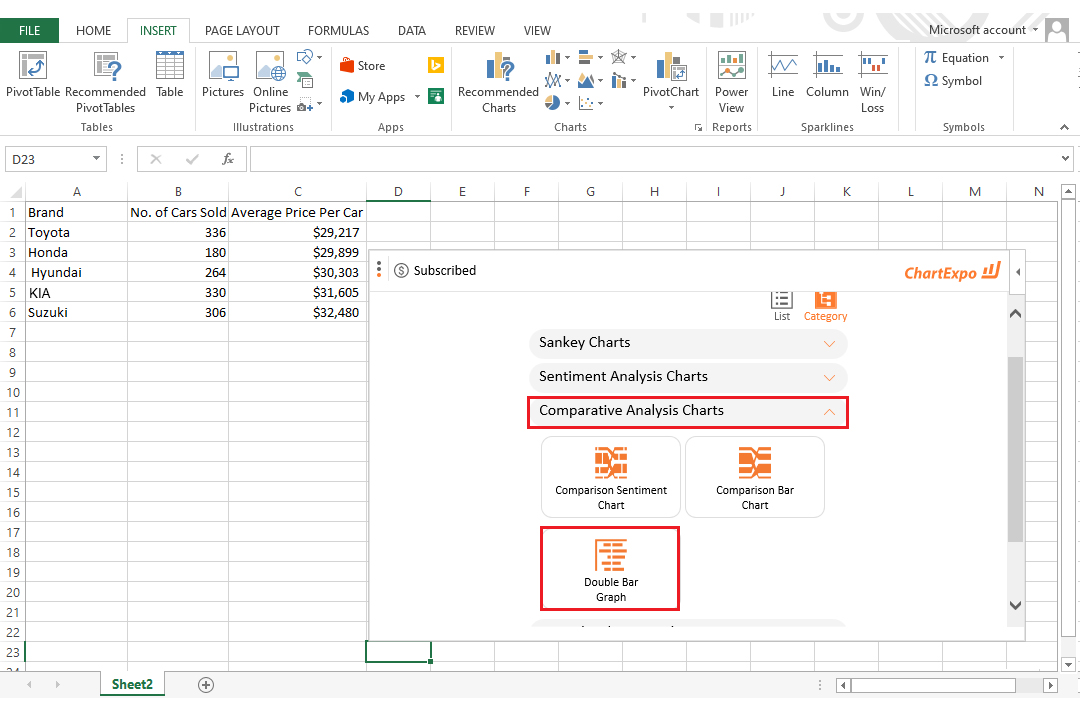
Task: Open the Name Box dropdown
Action: pyautogui.click(x=96, y=159)
